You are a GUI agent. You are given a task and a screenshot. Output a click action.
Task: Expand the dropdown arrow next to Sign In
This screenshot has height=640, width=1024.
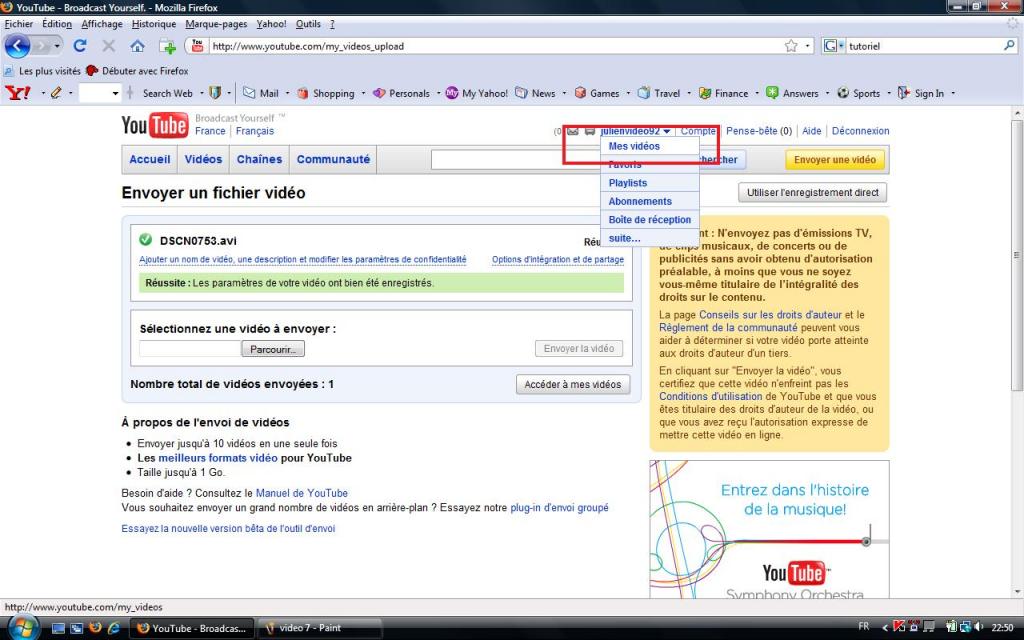click(x=953, y=93)
